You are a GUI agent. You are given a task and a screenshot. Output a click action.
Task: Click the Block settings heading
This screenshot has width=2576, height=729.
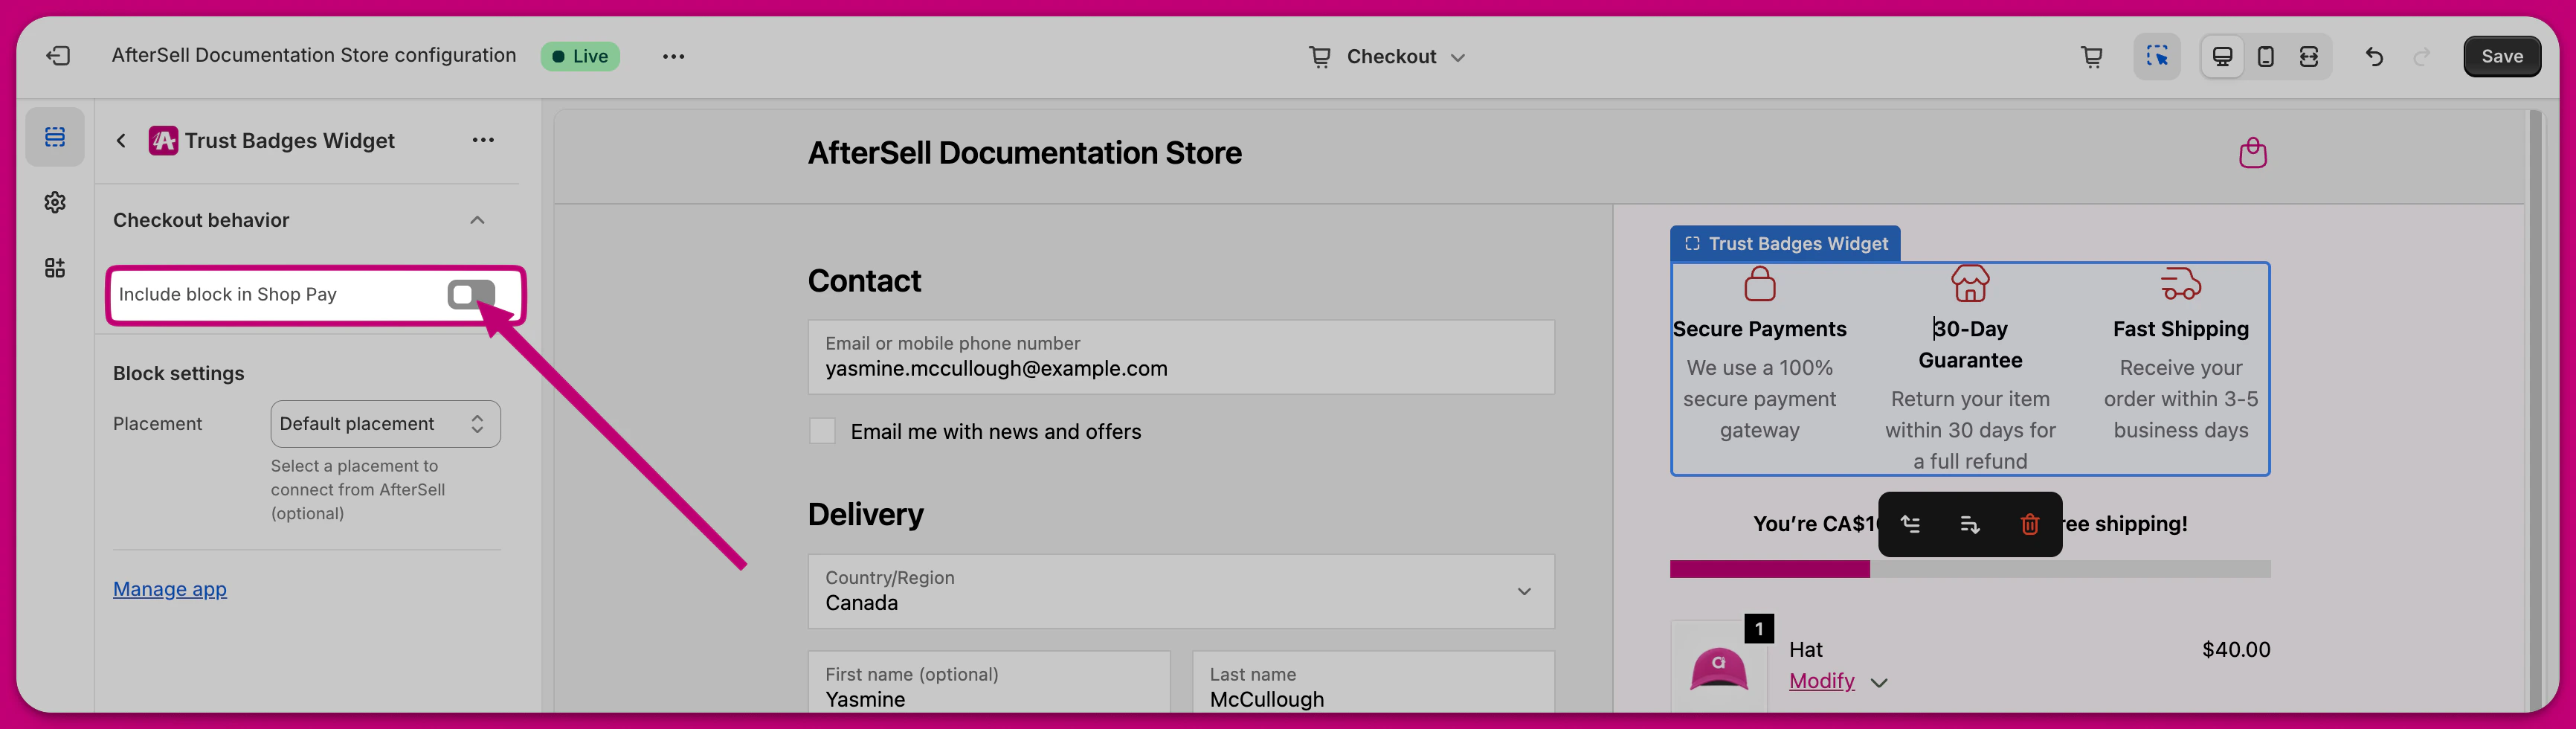(178, 373)
